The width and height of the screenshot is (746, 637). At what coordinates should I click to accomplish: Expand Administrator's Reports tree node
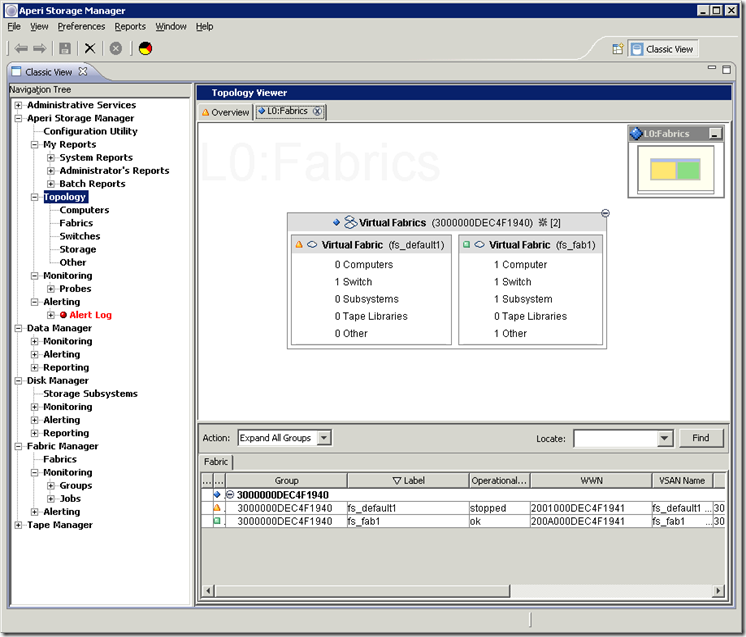pos(51,171)
